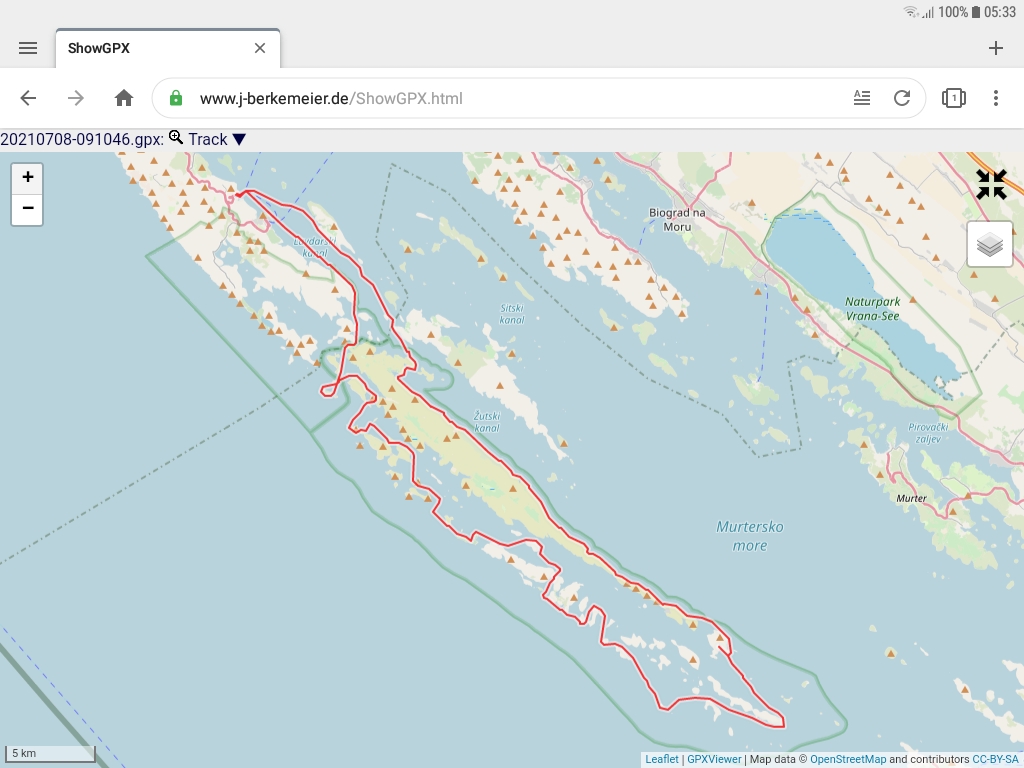This screenshot has width=1024, height=768.
Task: Reload the ShowGPX page
Action: tap(902, 98)
